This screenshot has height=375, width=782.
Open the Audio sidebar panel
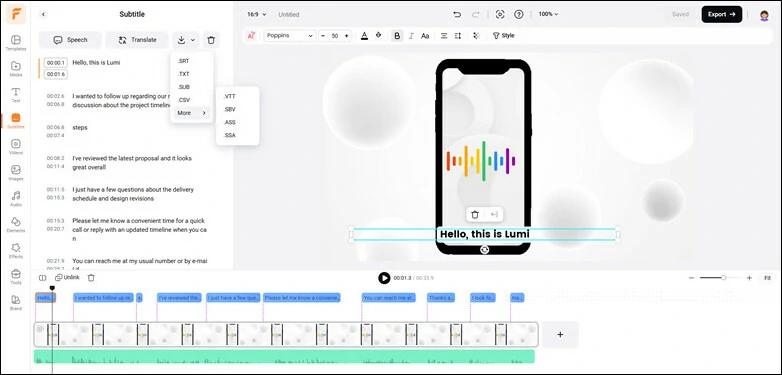[16, 198]
